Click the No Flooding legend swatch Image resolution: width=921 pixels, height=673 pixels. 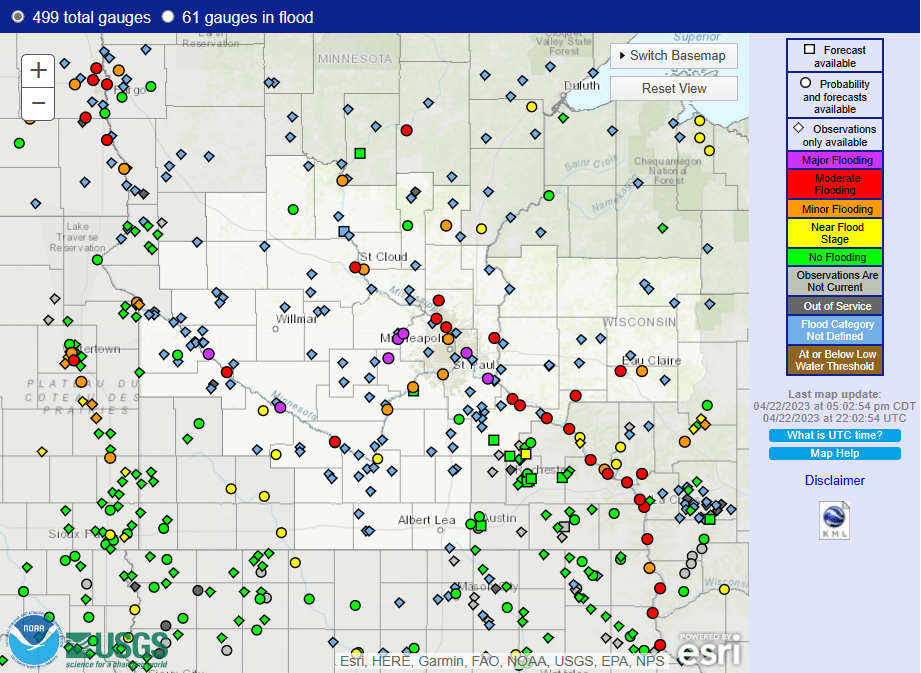point(835,257)
